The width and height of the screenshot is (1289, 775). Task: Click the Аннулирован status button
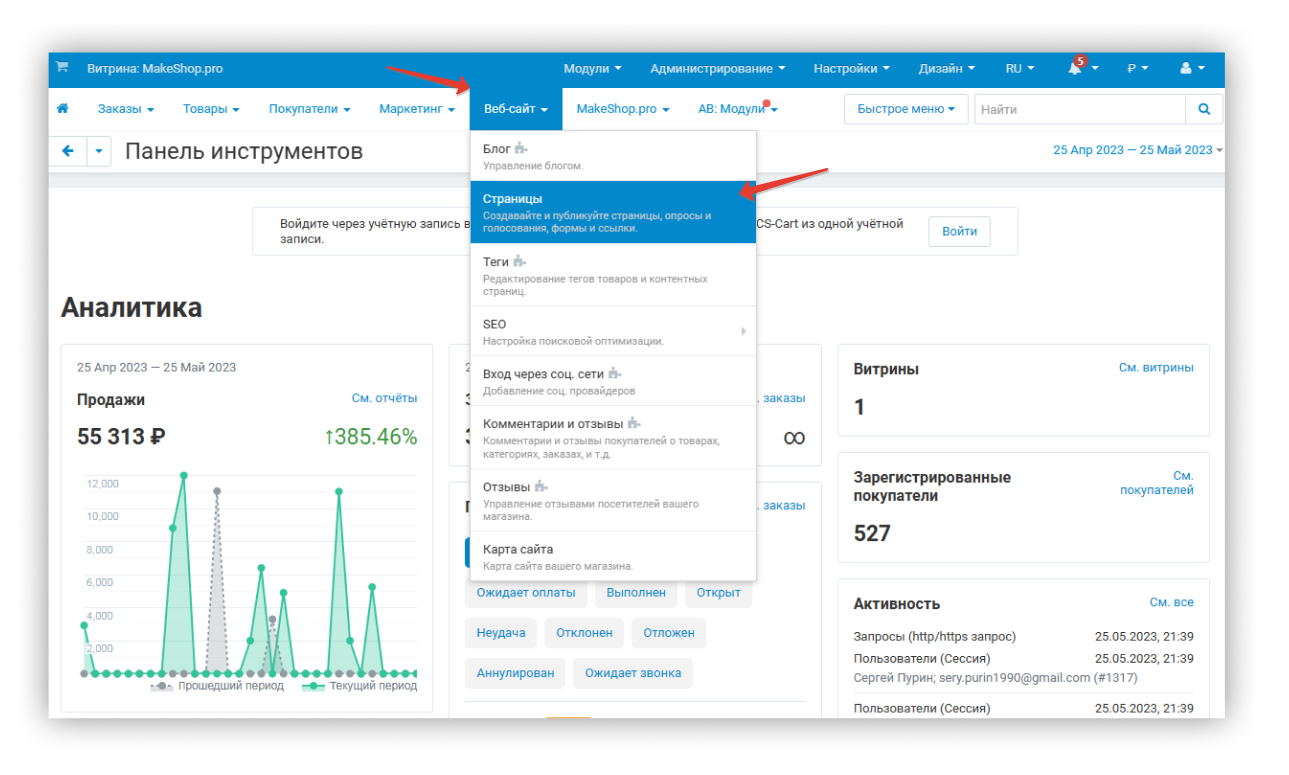pyautogui.click(x=515, y=673)
